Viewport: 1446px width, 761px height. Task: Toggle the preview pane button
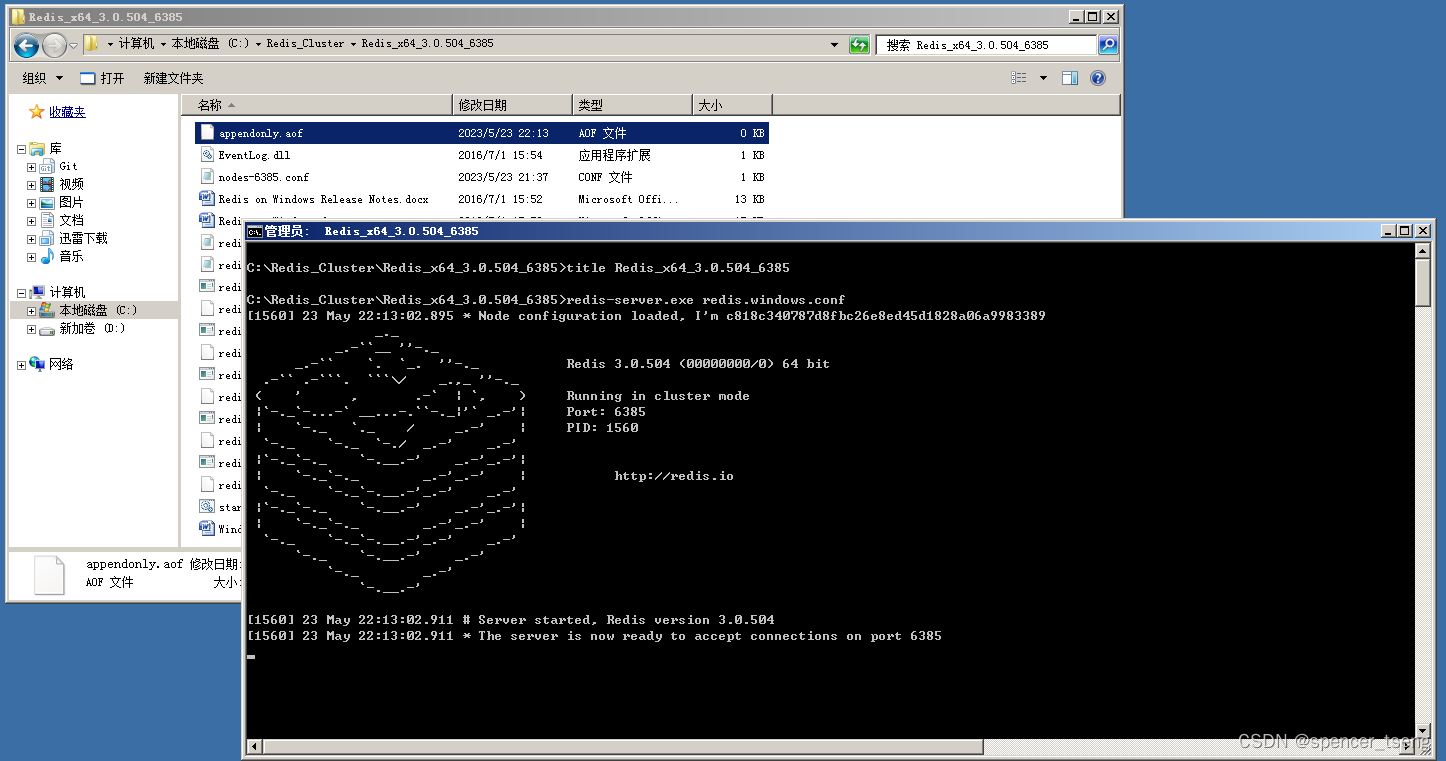coord(1069,77)
